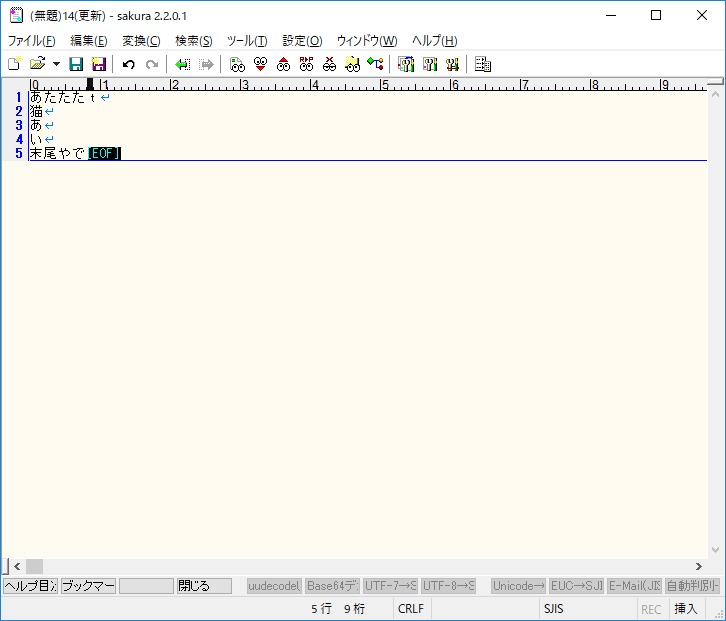726x621 pixels.
Task: Open the ウィンドウ(W) menu
Action: tap(367, 41)
